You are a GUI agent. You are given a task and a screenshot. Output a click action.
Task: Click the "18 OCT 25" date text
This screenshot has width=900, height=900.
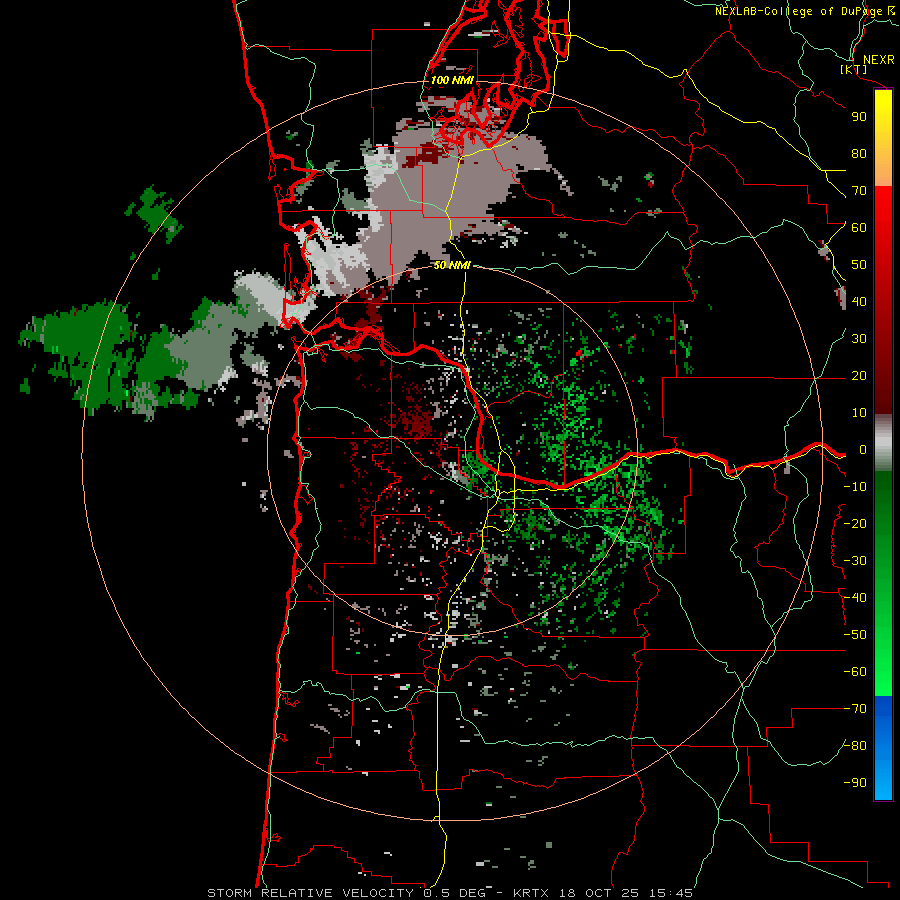tap(599, 893)
